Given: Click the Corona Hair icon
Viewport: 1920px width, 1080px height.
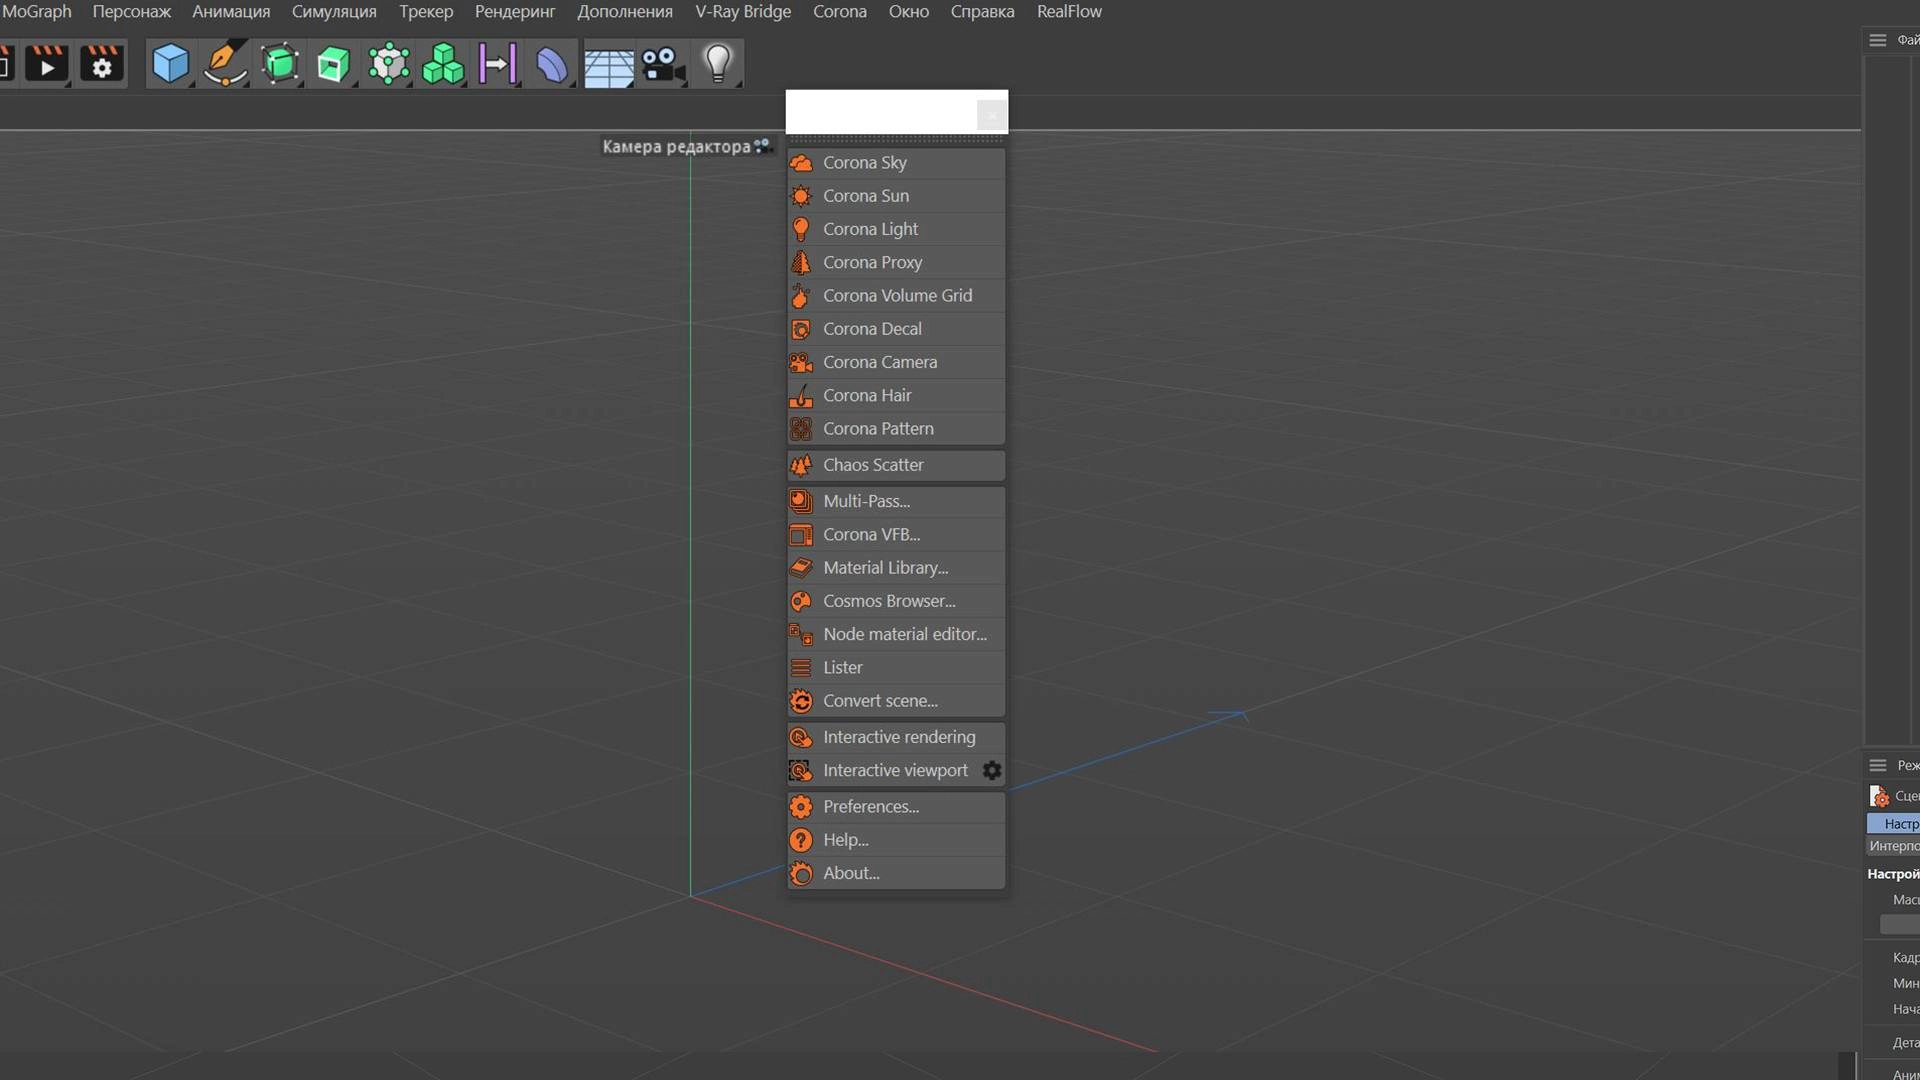Looking at the screenshot, I should pos(801,396).
